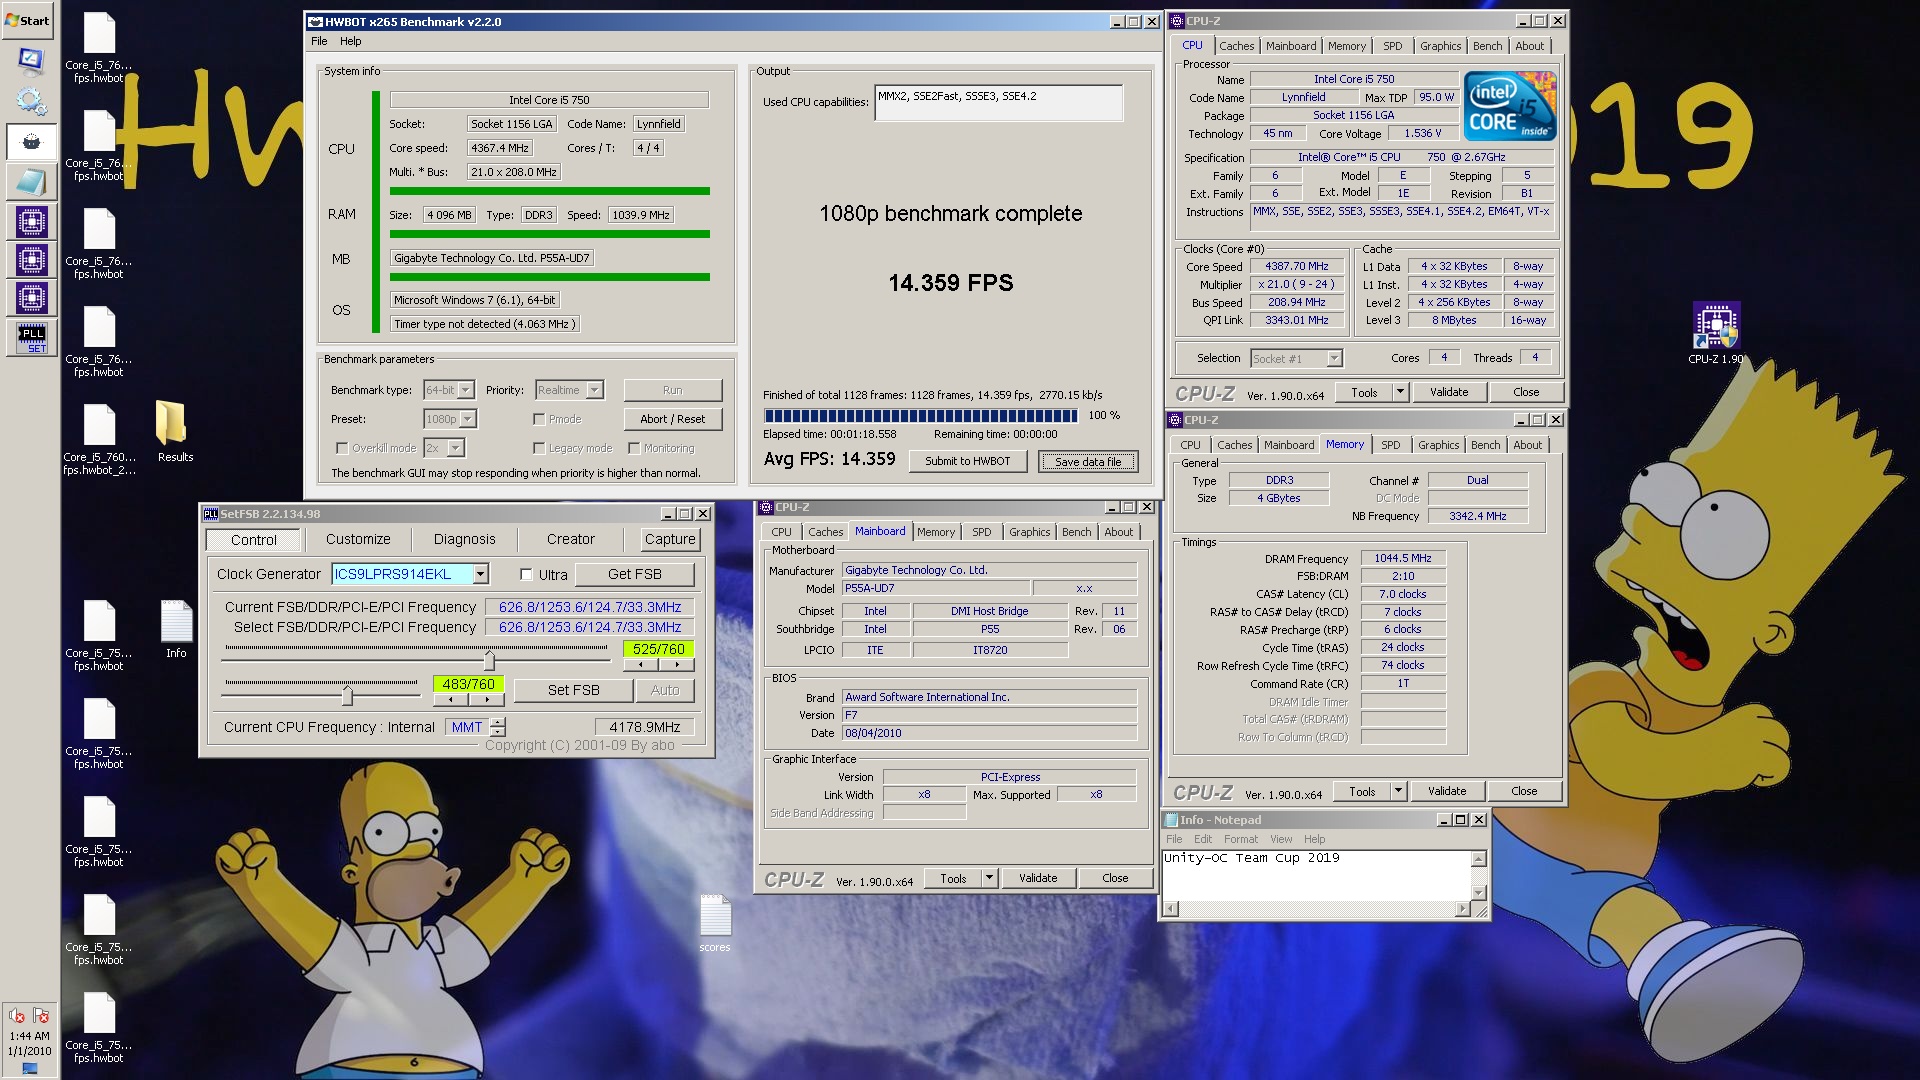The width and height of the screenshot is (1920, 1080).
Task: Open the Results folder on desktop
Action: pyautogui.click(x=175, y=431)
